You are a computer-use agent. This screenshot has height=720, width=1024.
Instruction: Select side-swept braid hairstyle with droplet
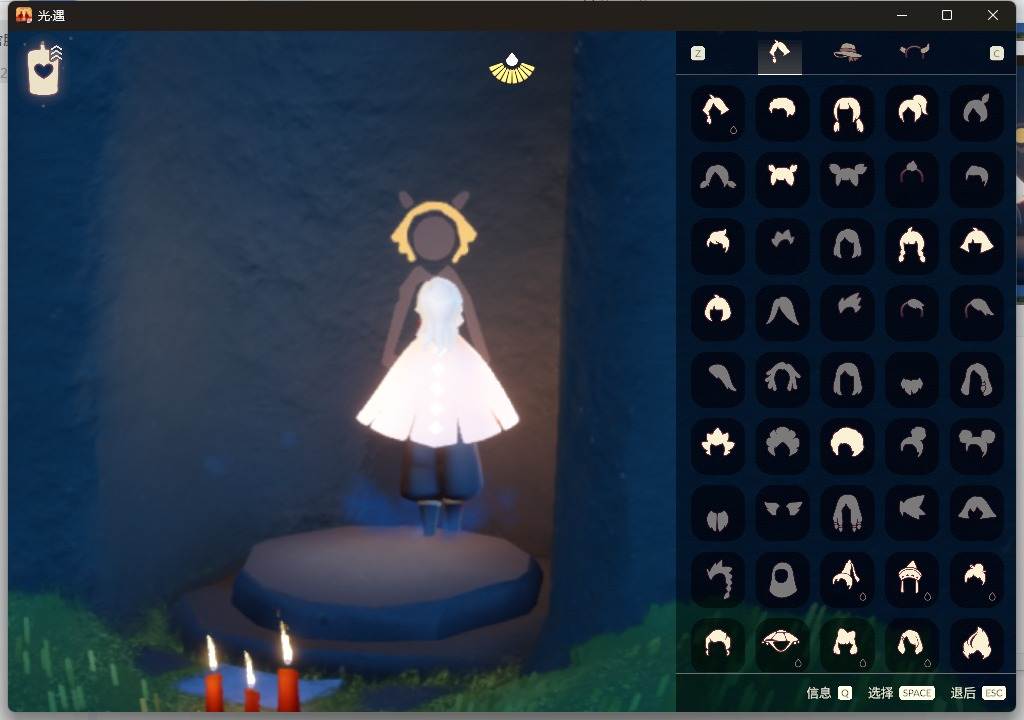pyautogui.click(x=718, y=112)
